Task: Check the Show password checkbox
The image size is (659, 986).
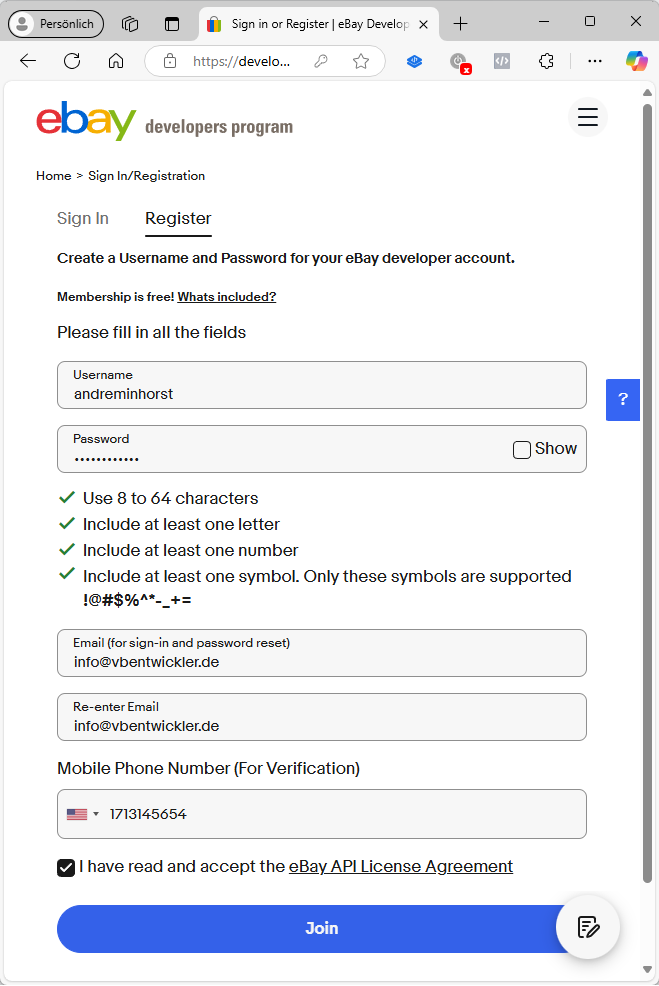Action: (521, 449)
